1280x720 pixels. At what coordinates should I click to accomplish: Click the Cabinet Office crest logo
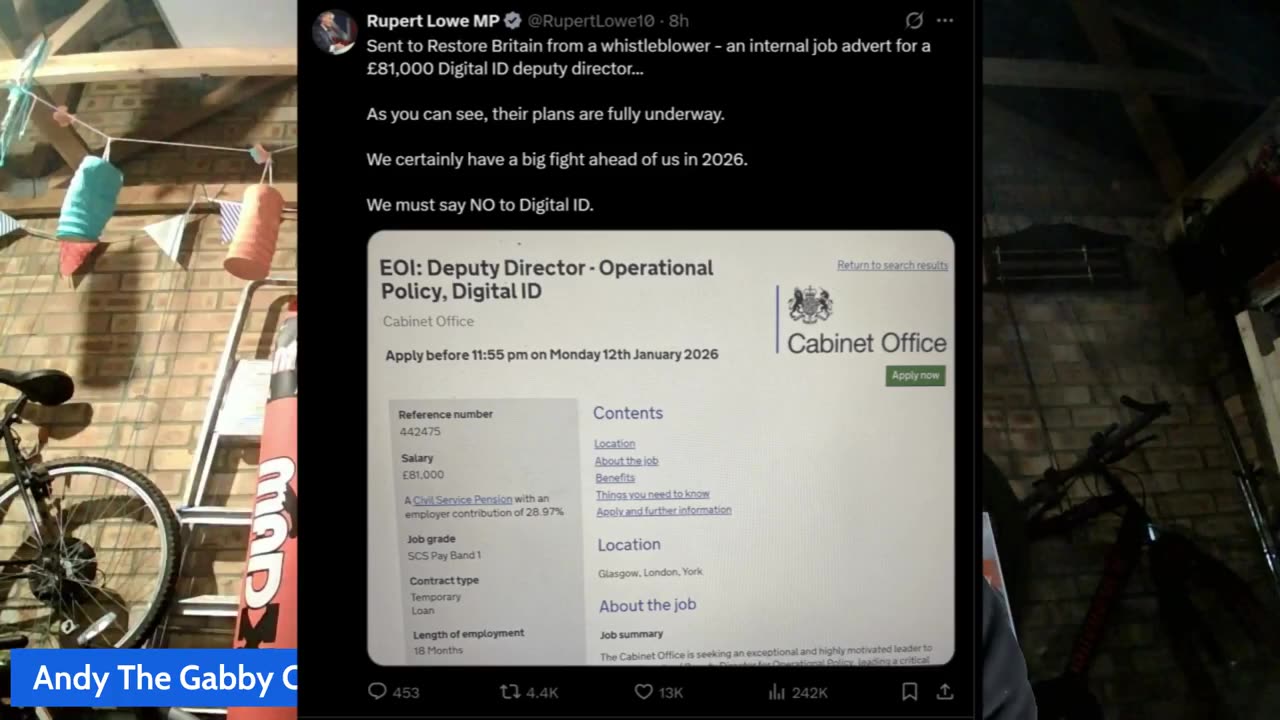coord(810,305)
